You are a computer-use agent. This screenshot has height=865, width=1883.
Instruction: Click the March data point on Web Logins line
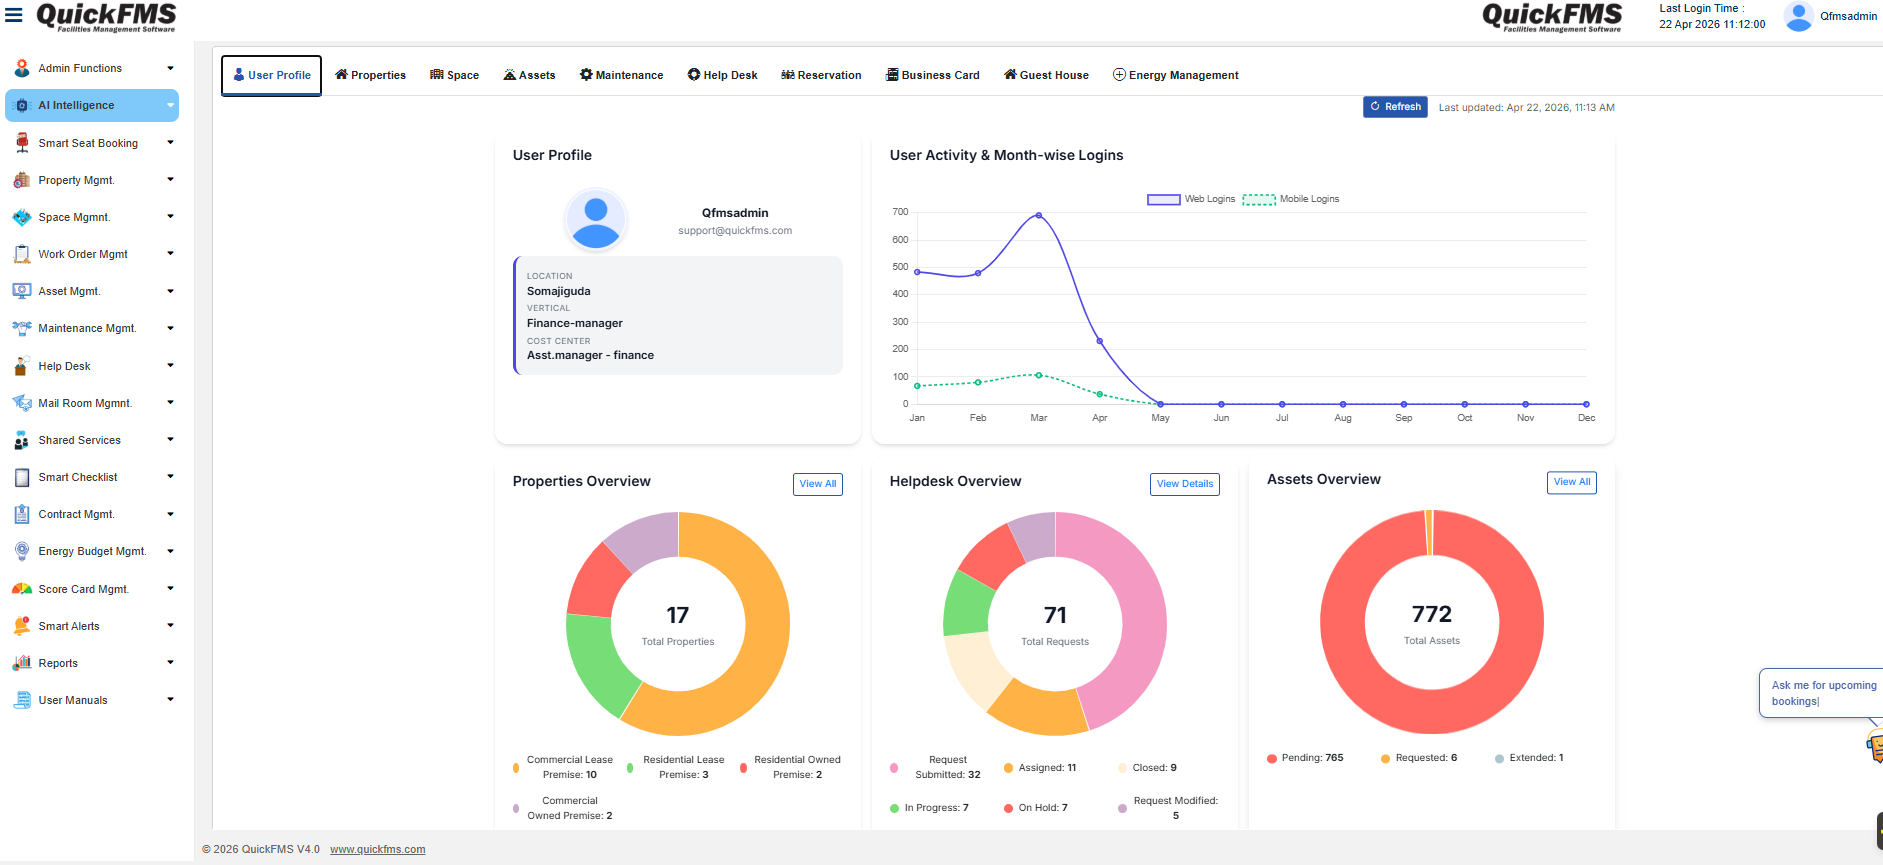(x=1039, y=215)
